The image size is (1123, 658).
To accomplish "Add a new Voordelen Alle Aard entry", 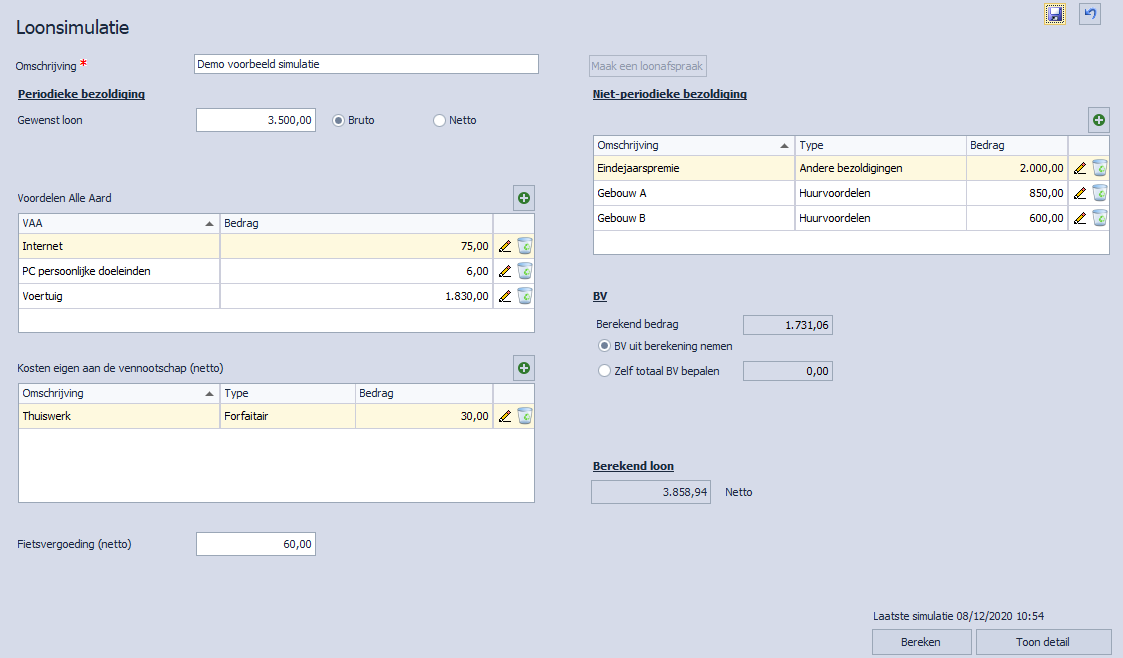I will click(x=524, y=198).
